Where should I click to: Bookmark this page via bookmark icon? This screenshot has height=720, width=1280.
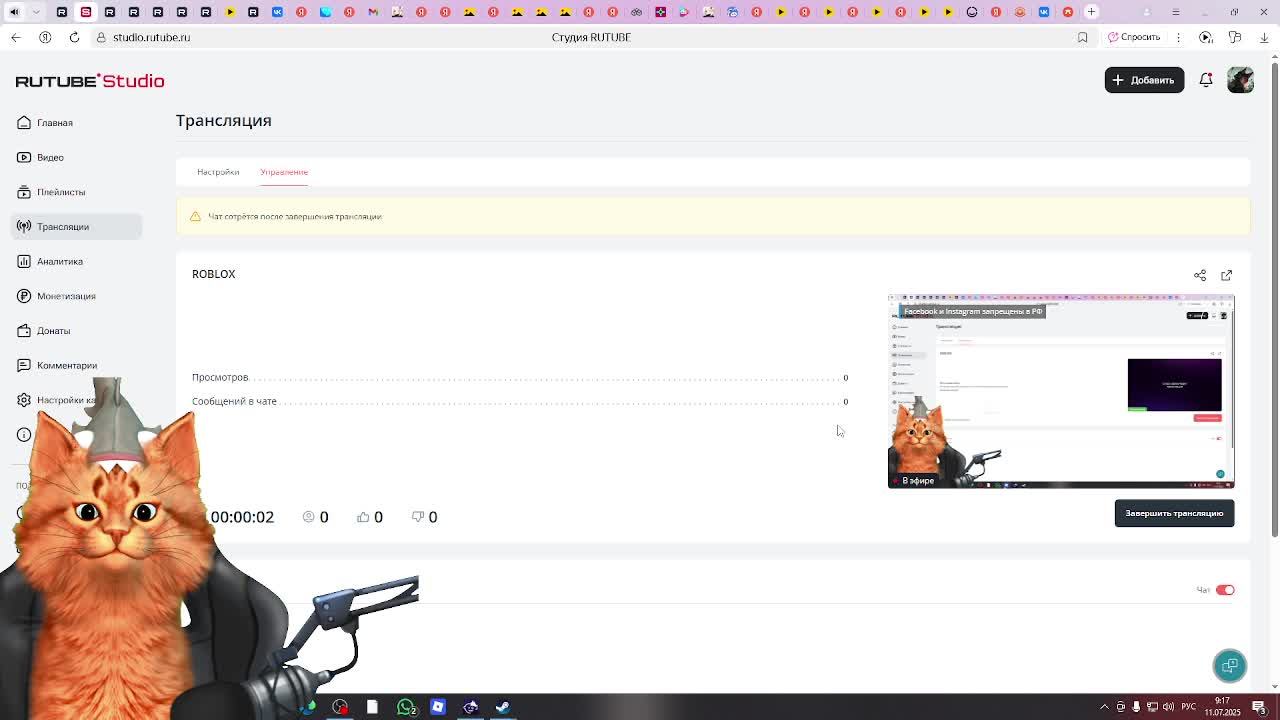[x=1082, y=37]
